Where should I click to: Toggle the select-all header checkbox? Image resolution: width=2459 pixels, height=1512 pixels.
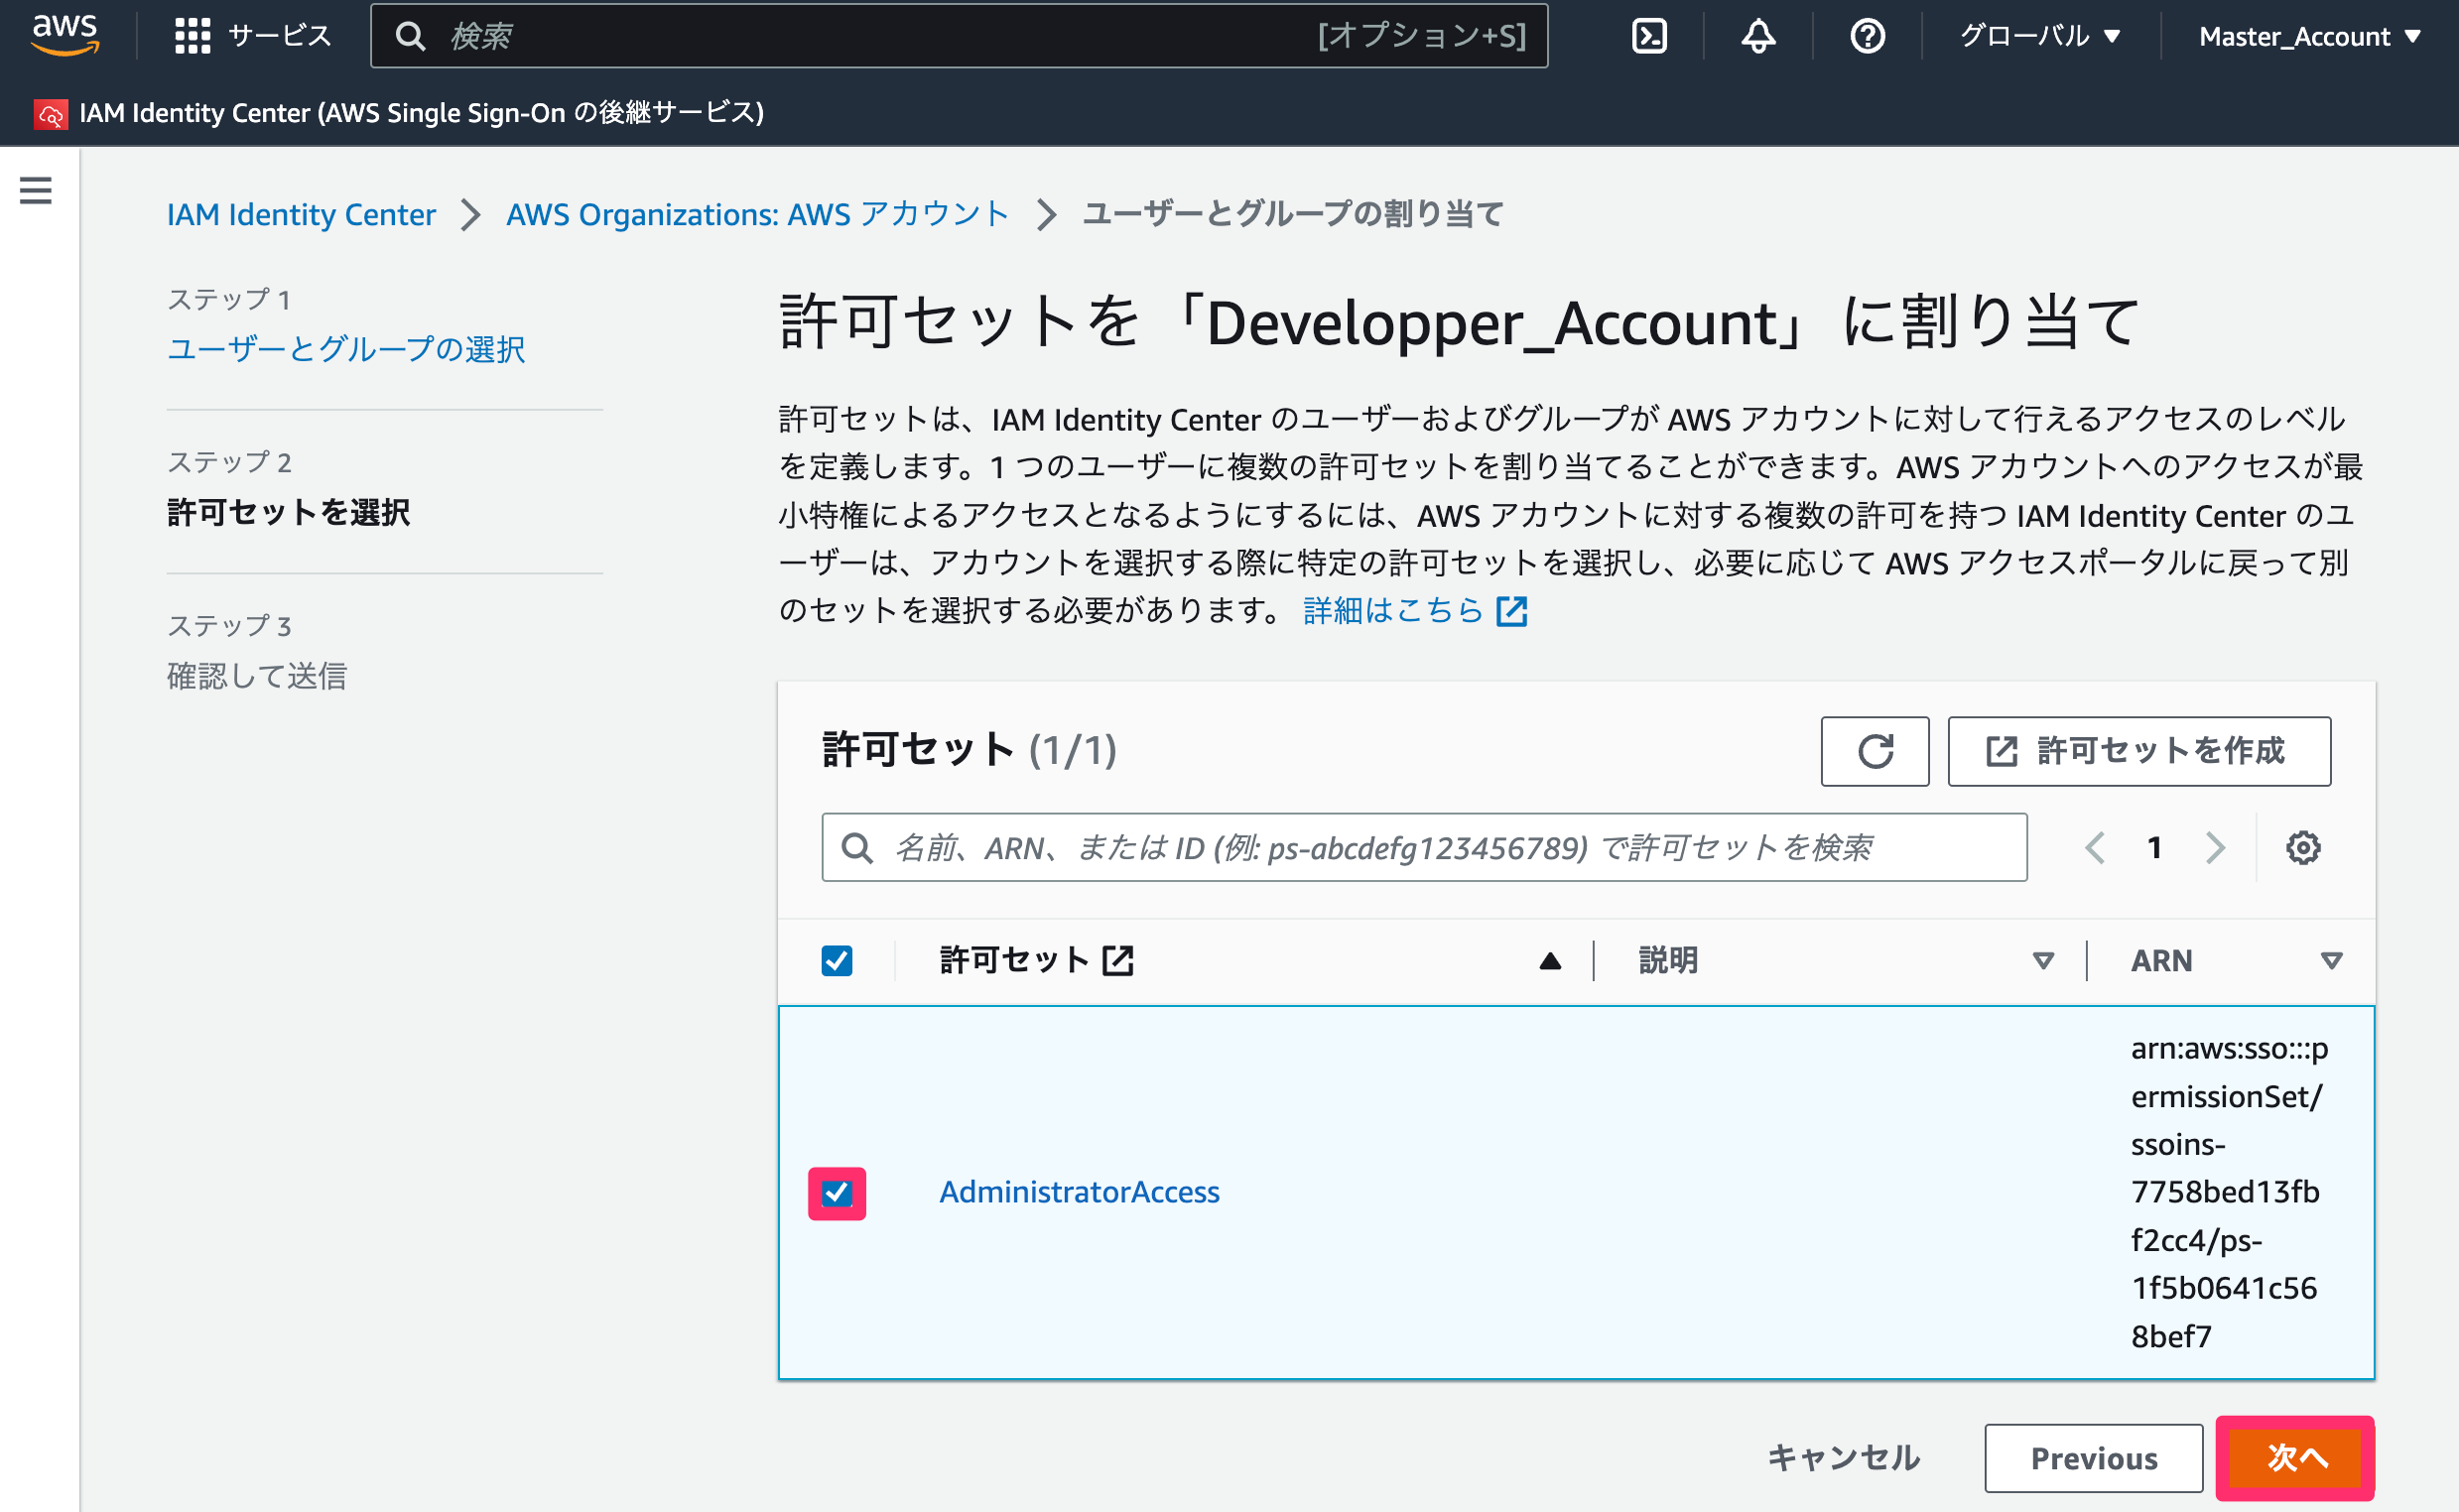837,961
